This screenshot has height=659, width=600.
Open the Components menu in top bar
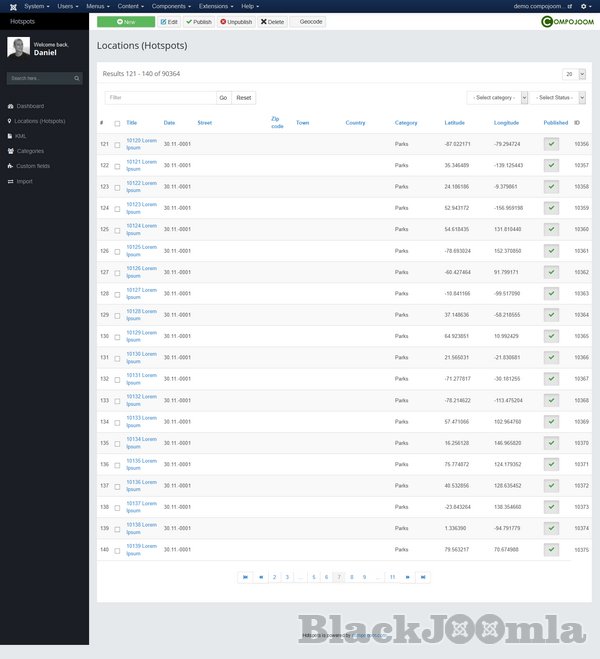click(x=172, y=6)
